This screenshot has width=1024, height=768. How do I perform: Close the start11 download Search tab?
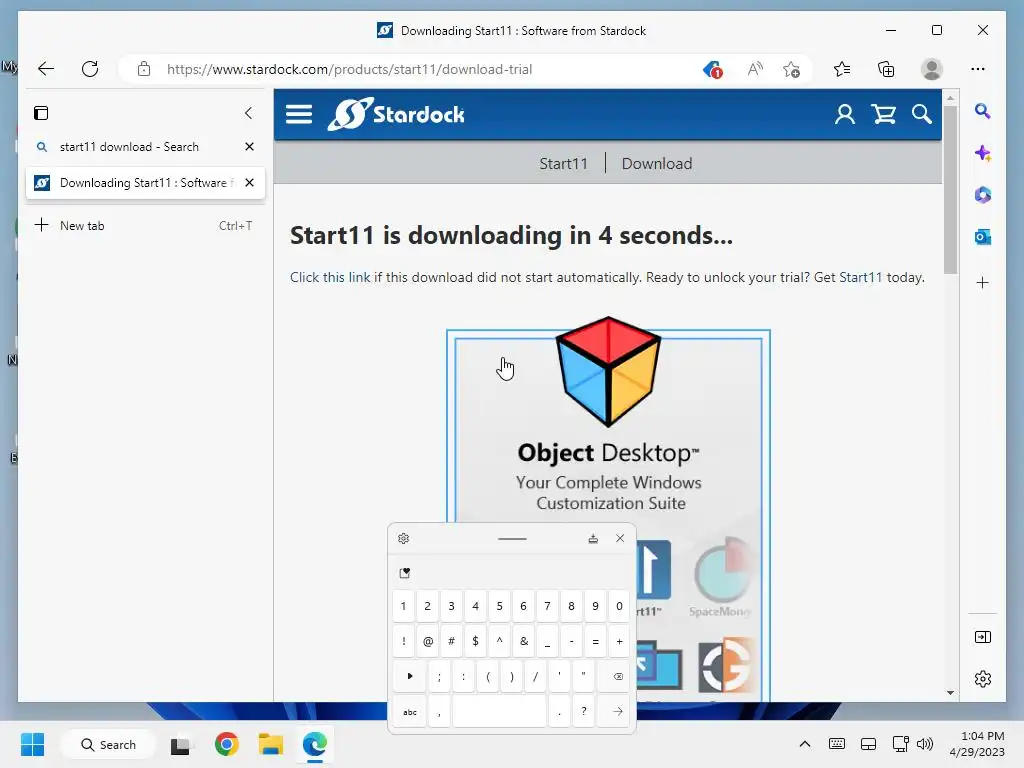(249, 147)
